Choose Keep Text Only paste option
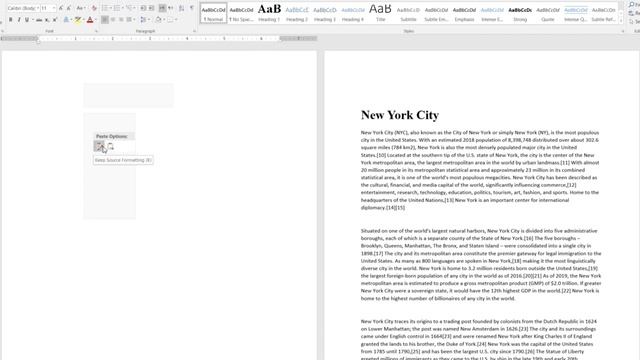The image size is (640, 360). coord(111,146)
